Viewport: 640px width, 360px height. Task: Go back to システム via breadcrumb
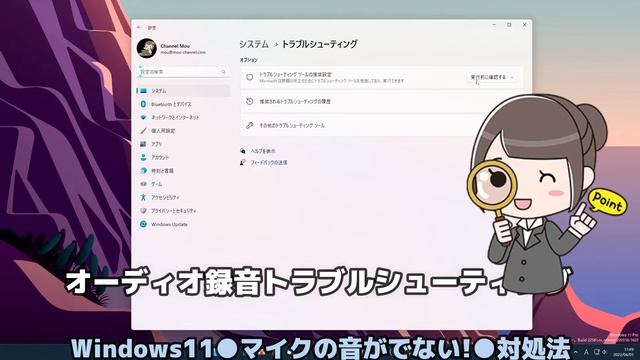tap(254, 44)
